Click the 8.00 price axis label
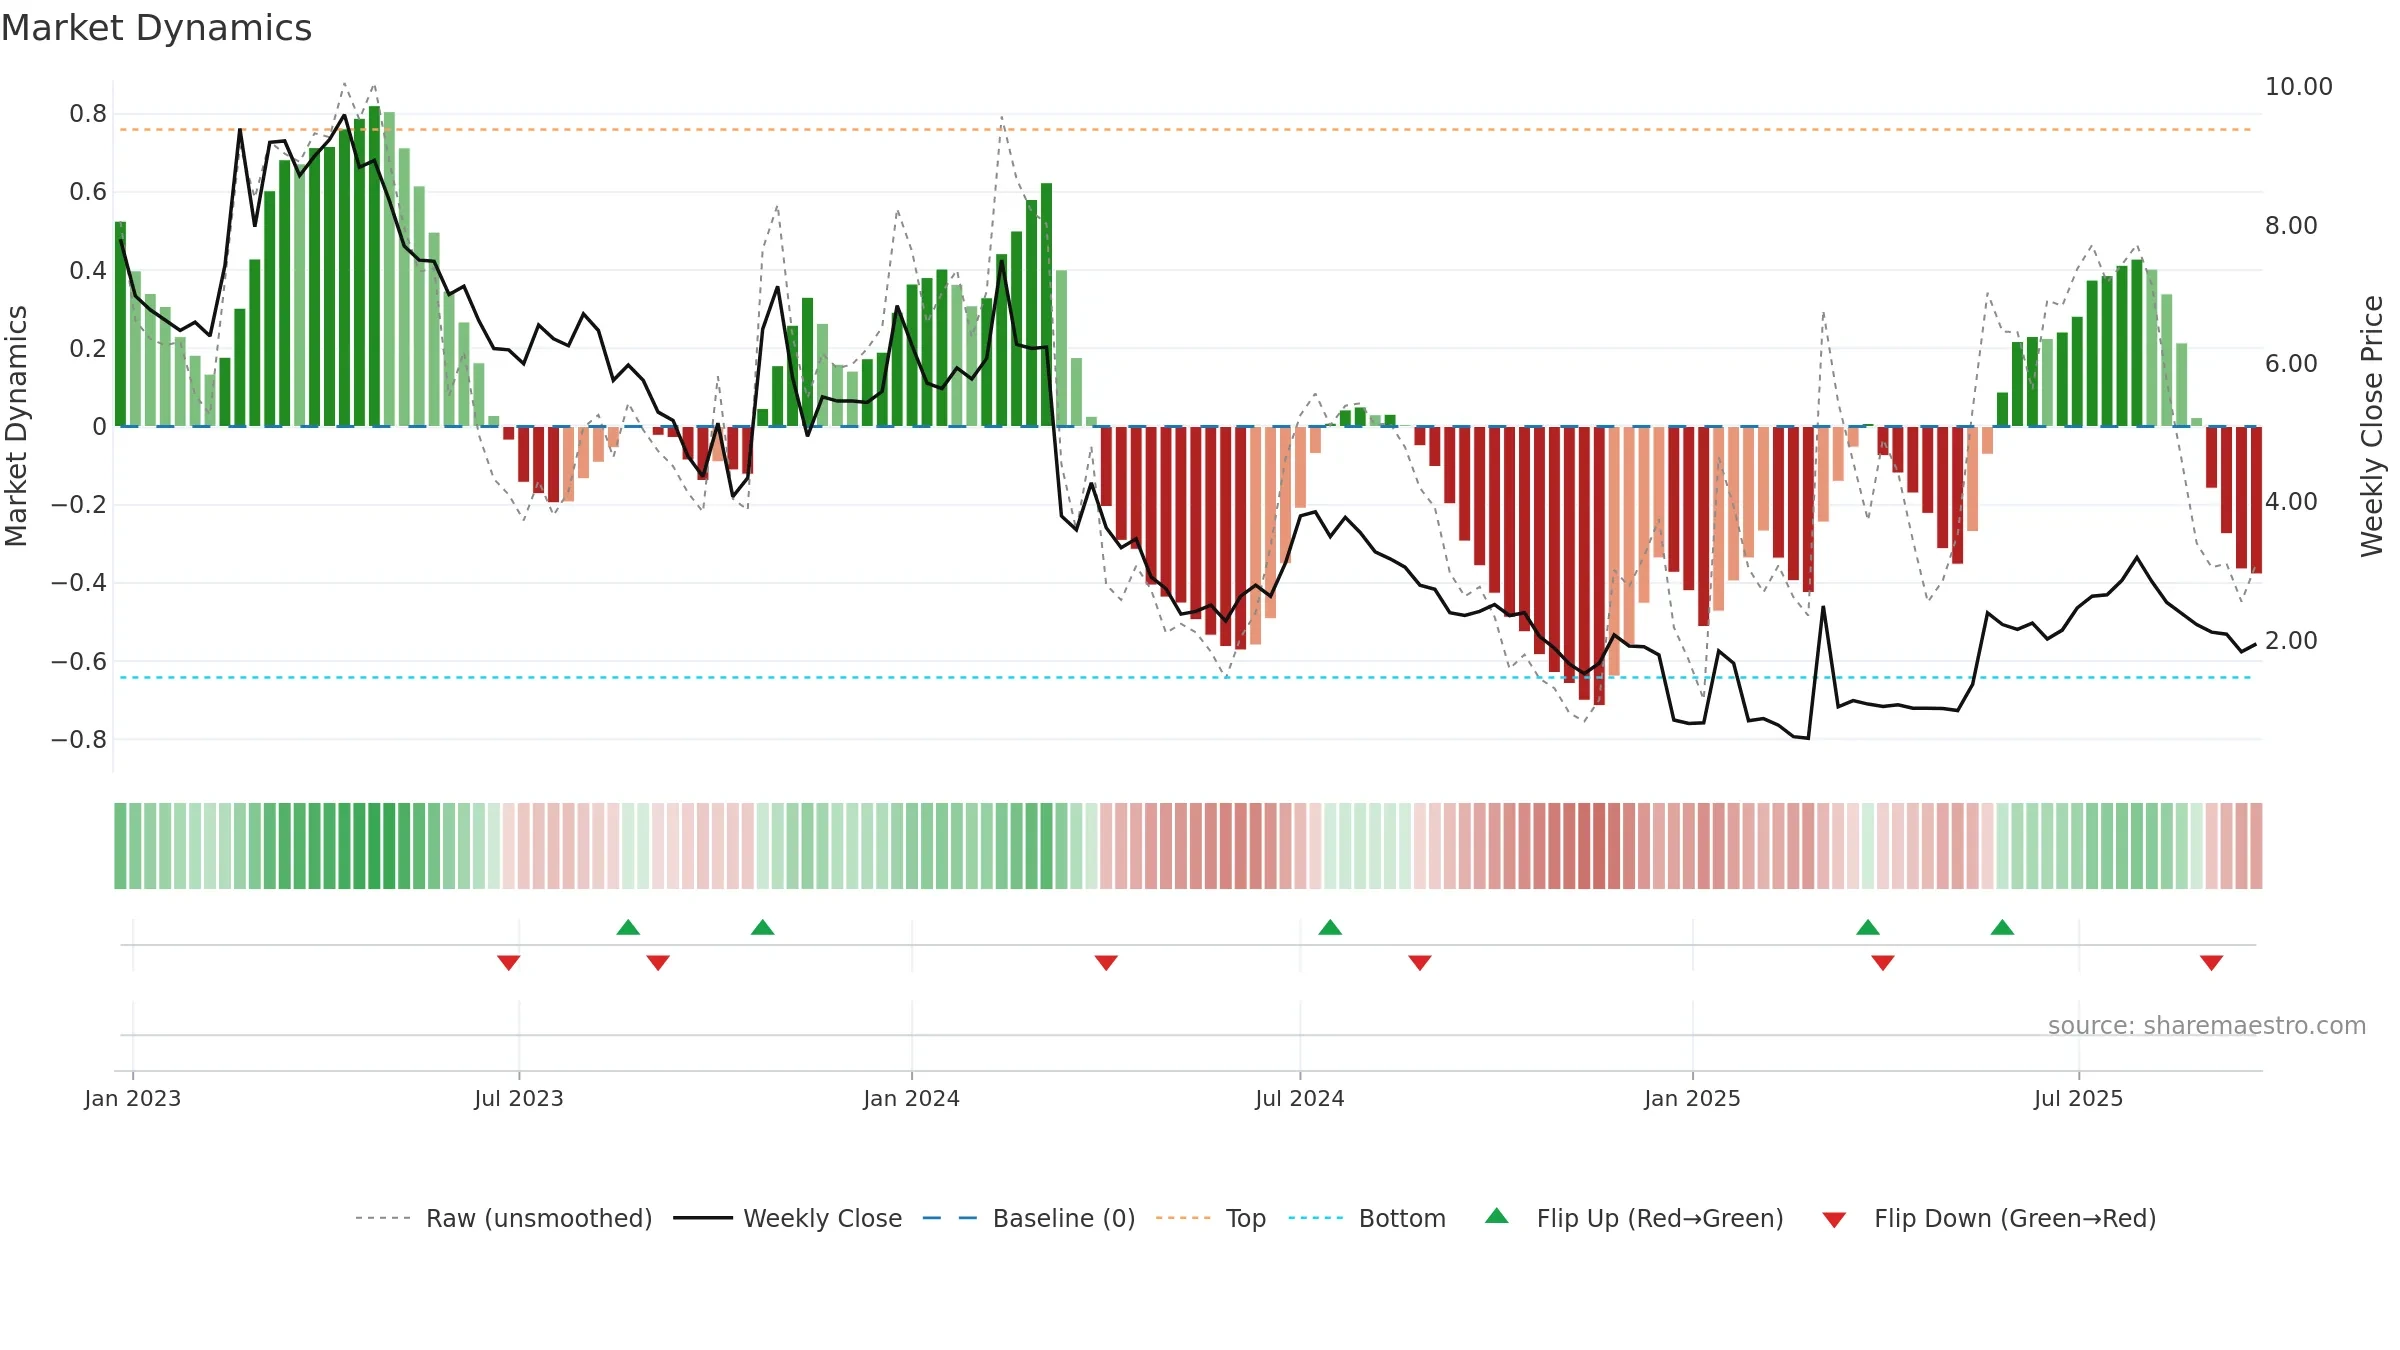The width and height of the screenshot is (2400, 1350). click(2291, 226)
